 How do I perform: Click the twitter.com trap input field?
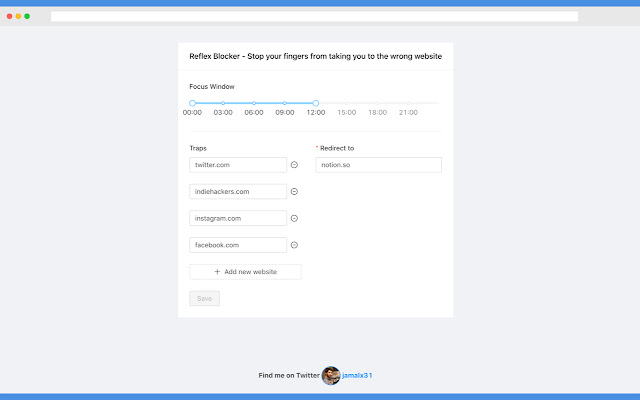(238, 165)
